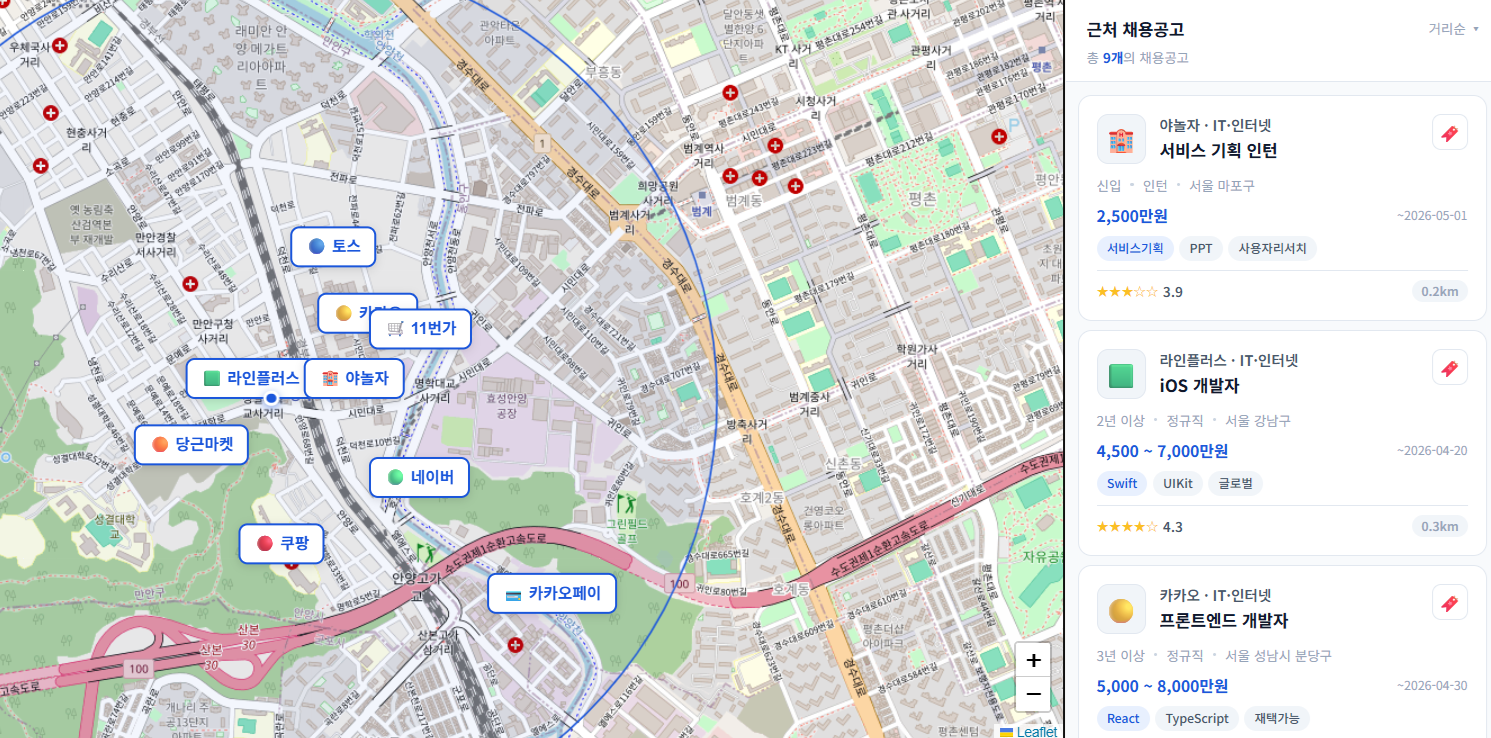Open the iOS 개발자 job title

click(x=1199, y=386)
